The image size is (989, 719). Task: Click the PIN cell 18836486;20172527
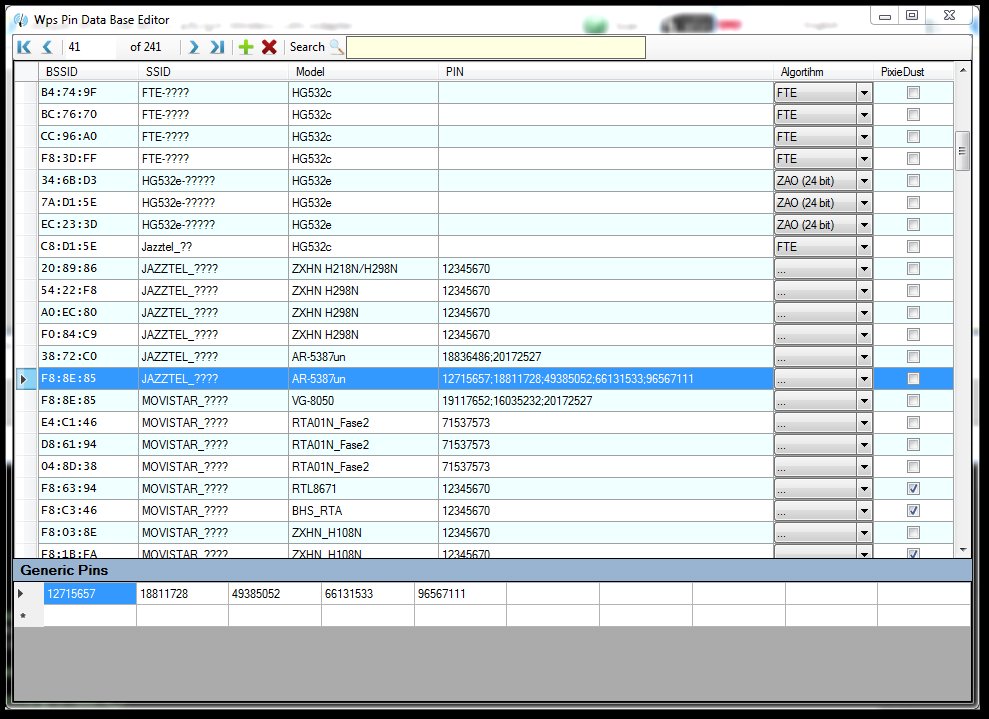point(606,356)
